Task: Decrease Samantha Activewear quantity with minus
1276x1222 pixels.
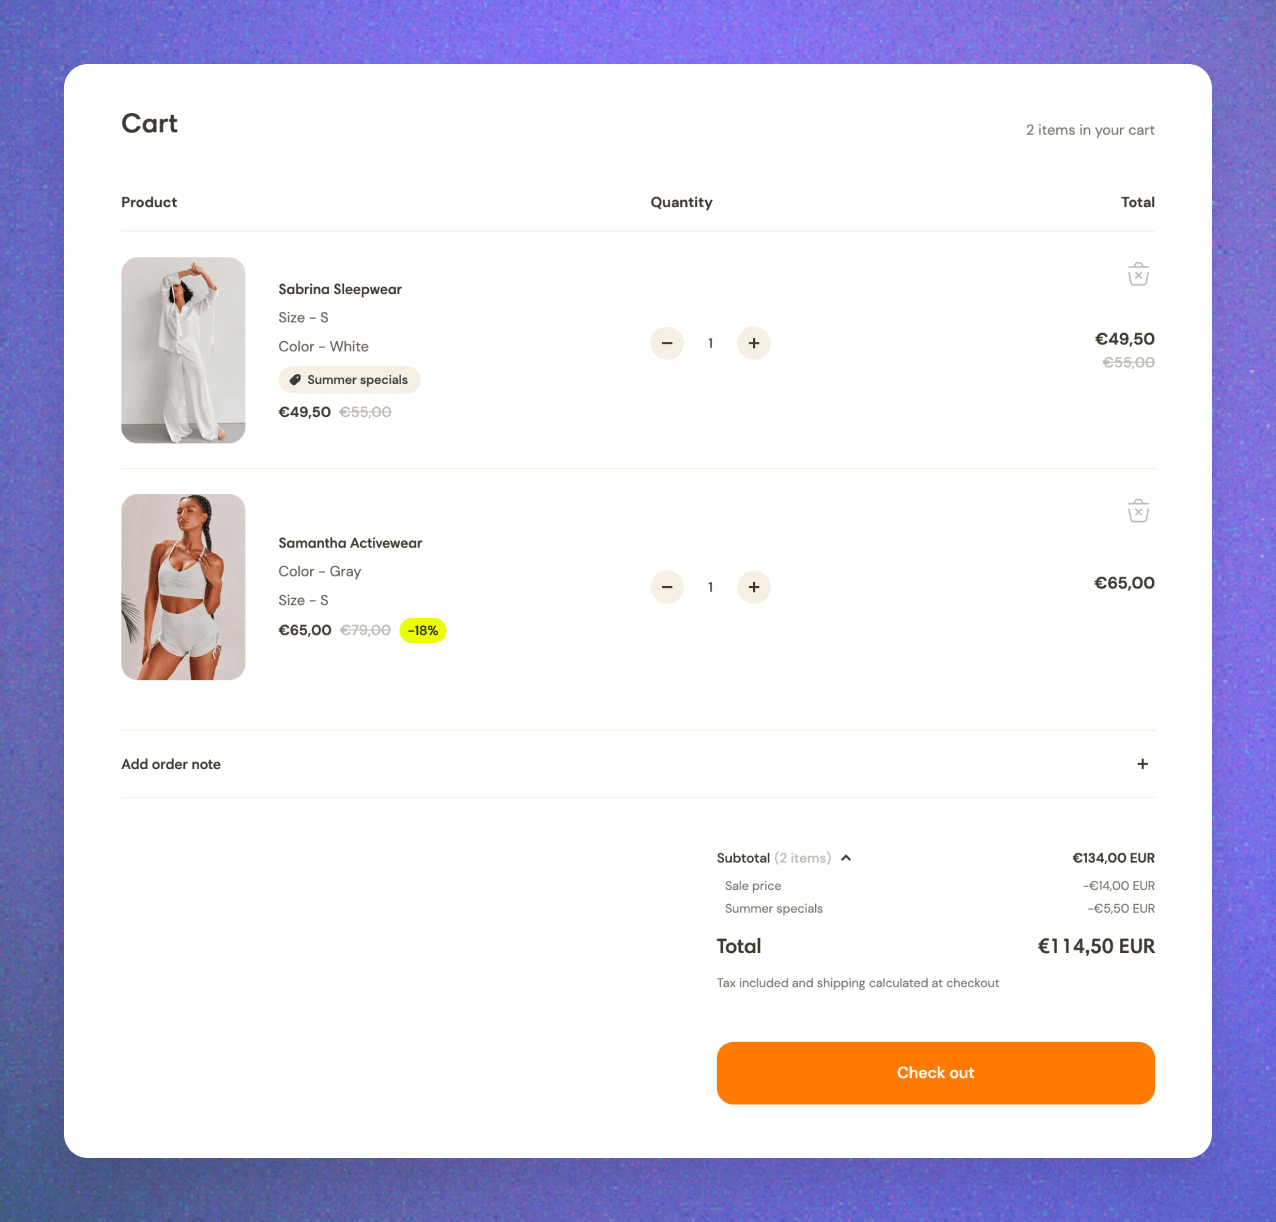Action: pyautogui.click(x=667, y=587)
